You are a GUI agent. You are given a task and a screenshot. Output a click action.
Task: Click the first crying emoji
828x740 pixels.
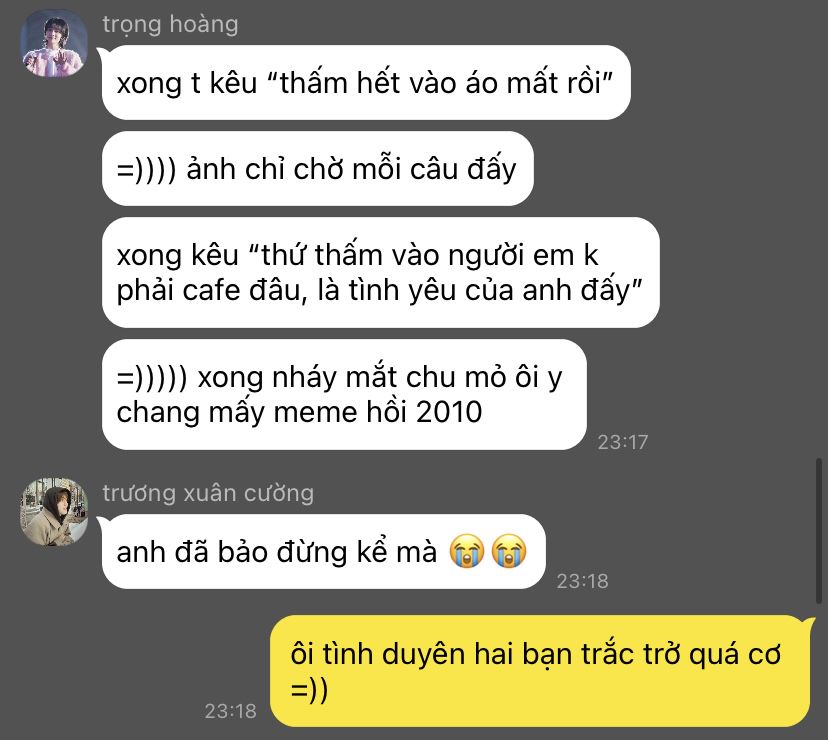click(x=466, y=551)
